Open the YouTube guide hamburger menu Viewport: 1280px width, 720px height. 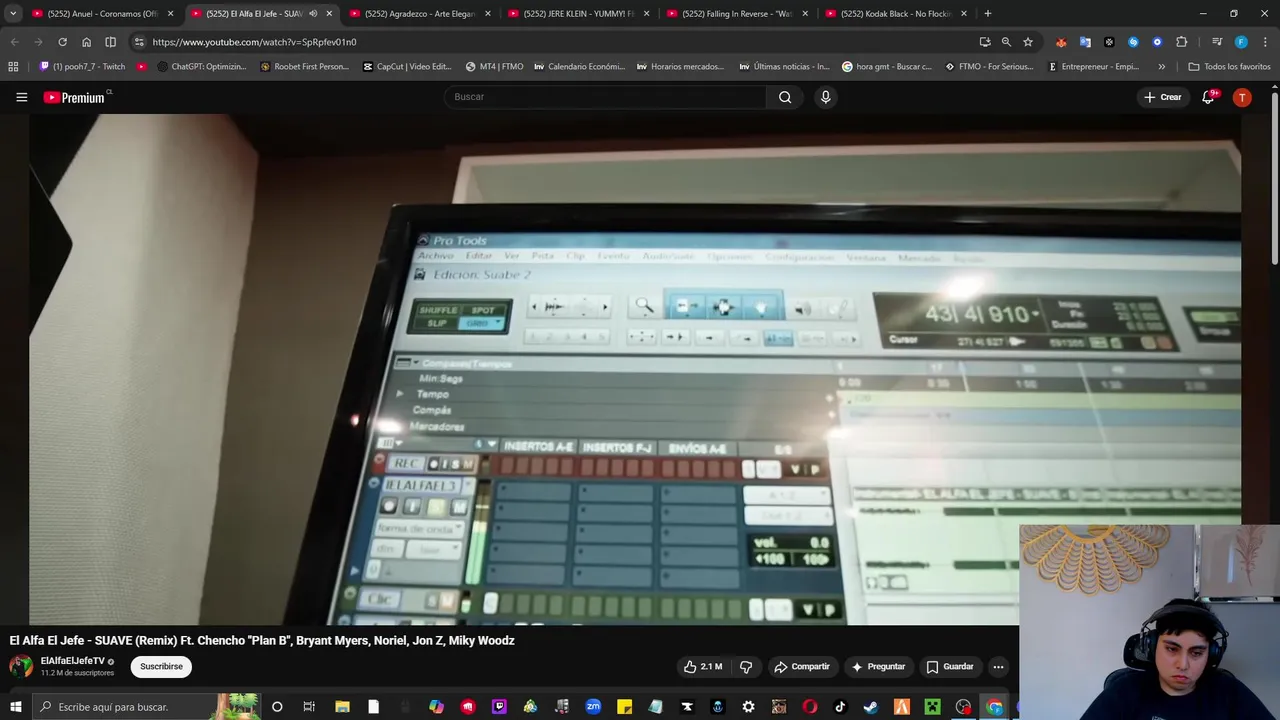21,97
